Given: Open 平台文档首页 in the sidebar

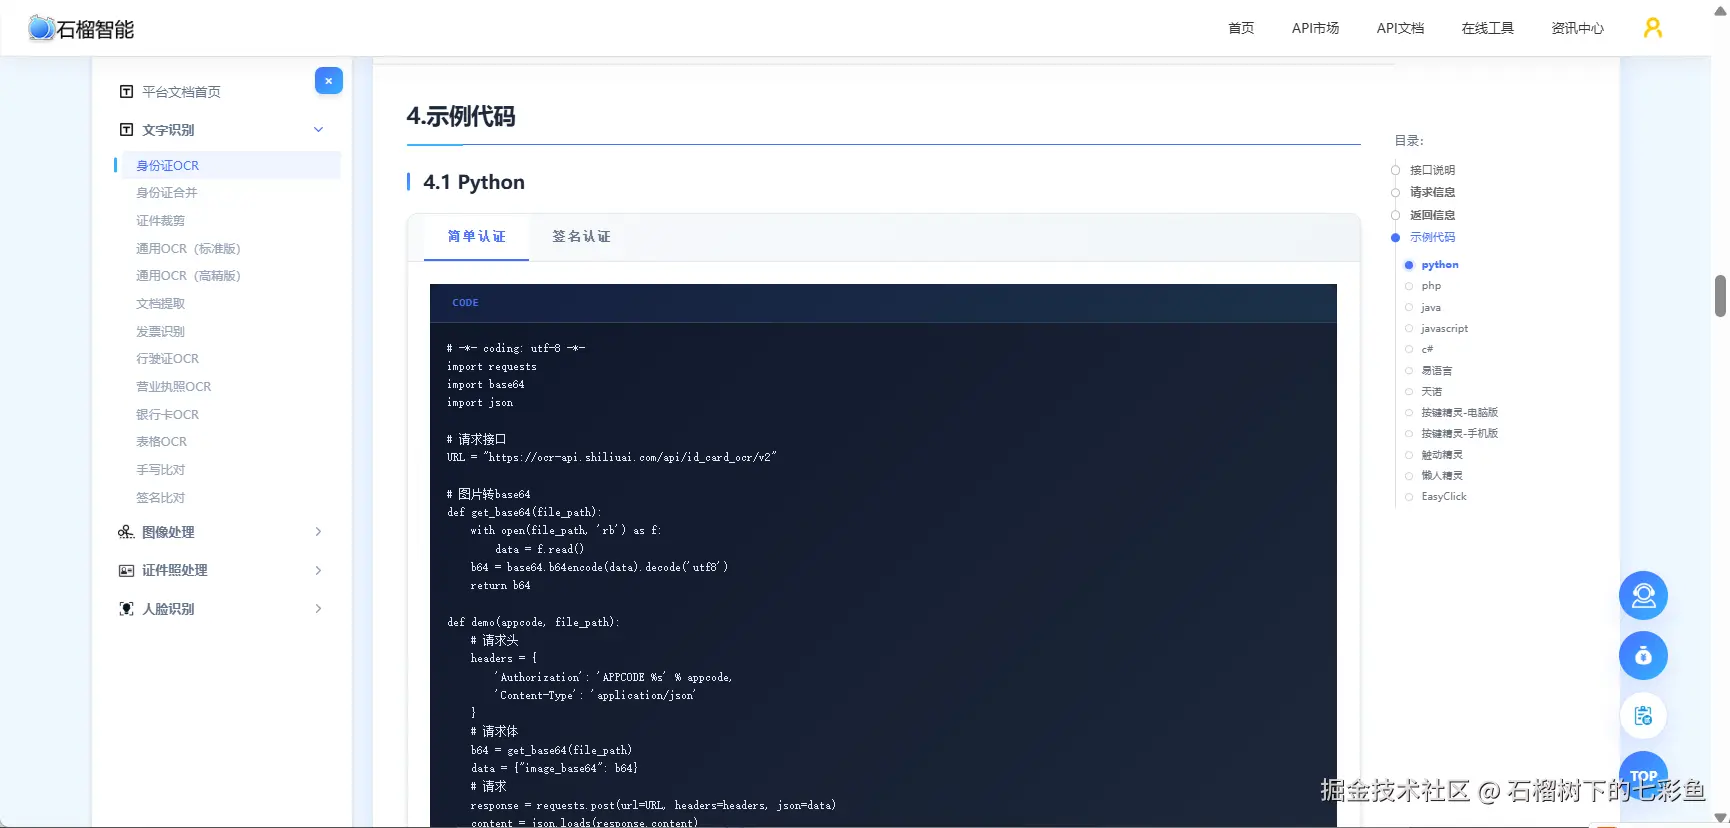Looking at the screenshot, I should point(181,92).
